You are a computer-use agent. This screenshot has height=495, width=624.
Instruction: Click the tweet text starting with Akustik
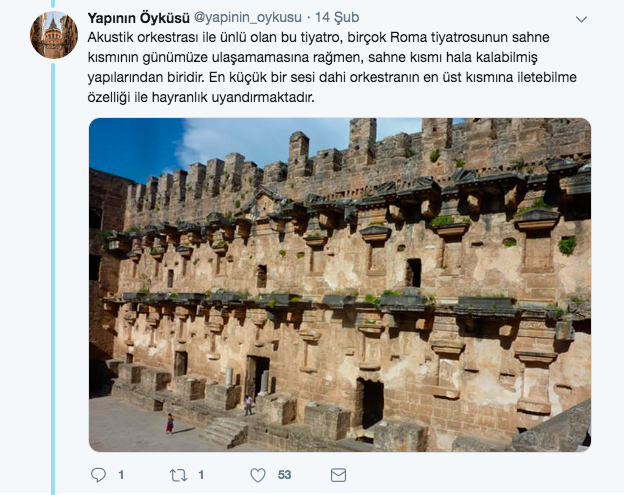[x=332, y=67]
